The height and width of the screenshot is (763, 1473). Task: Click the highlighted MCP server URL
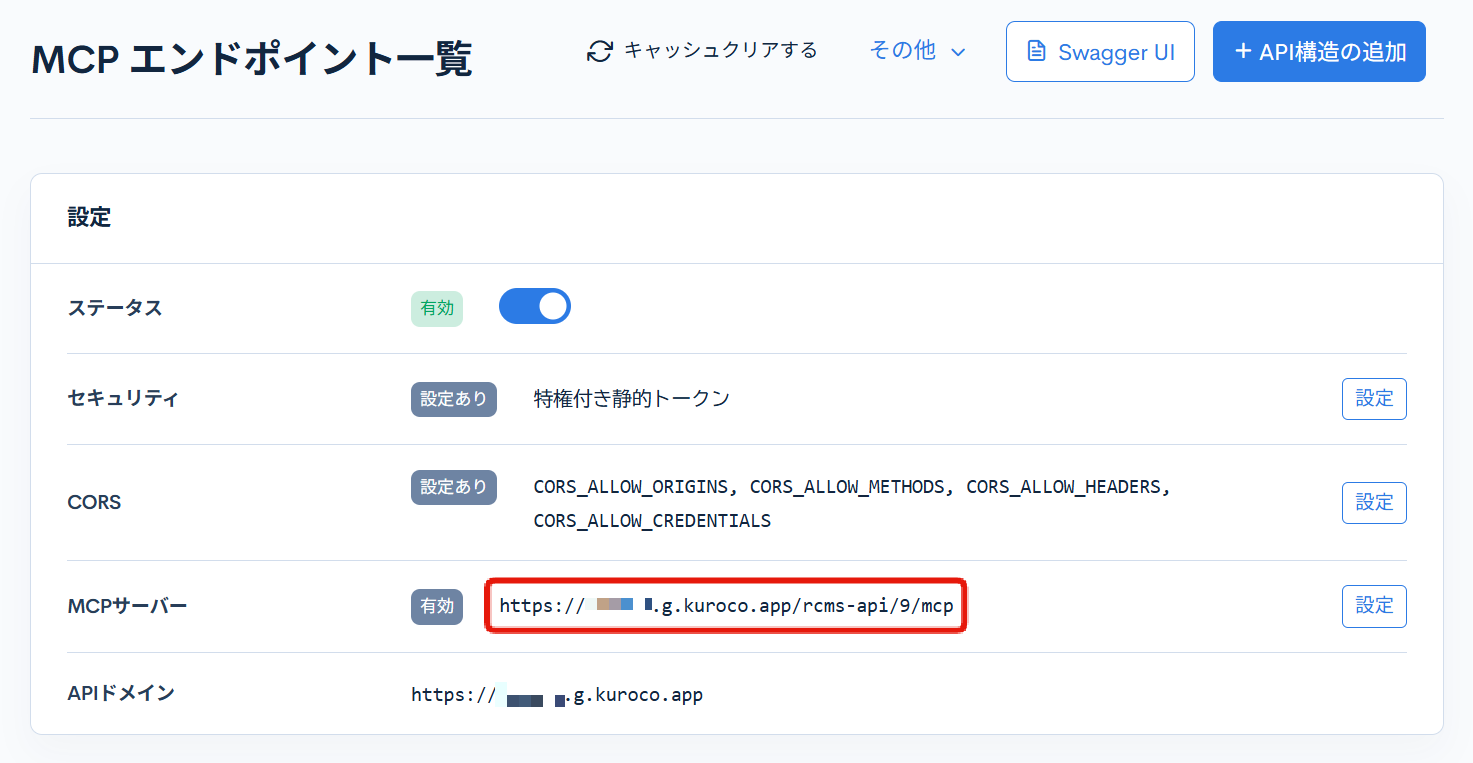click(x=726, y=606)
